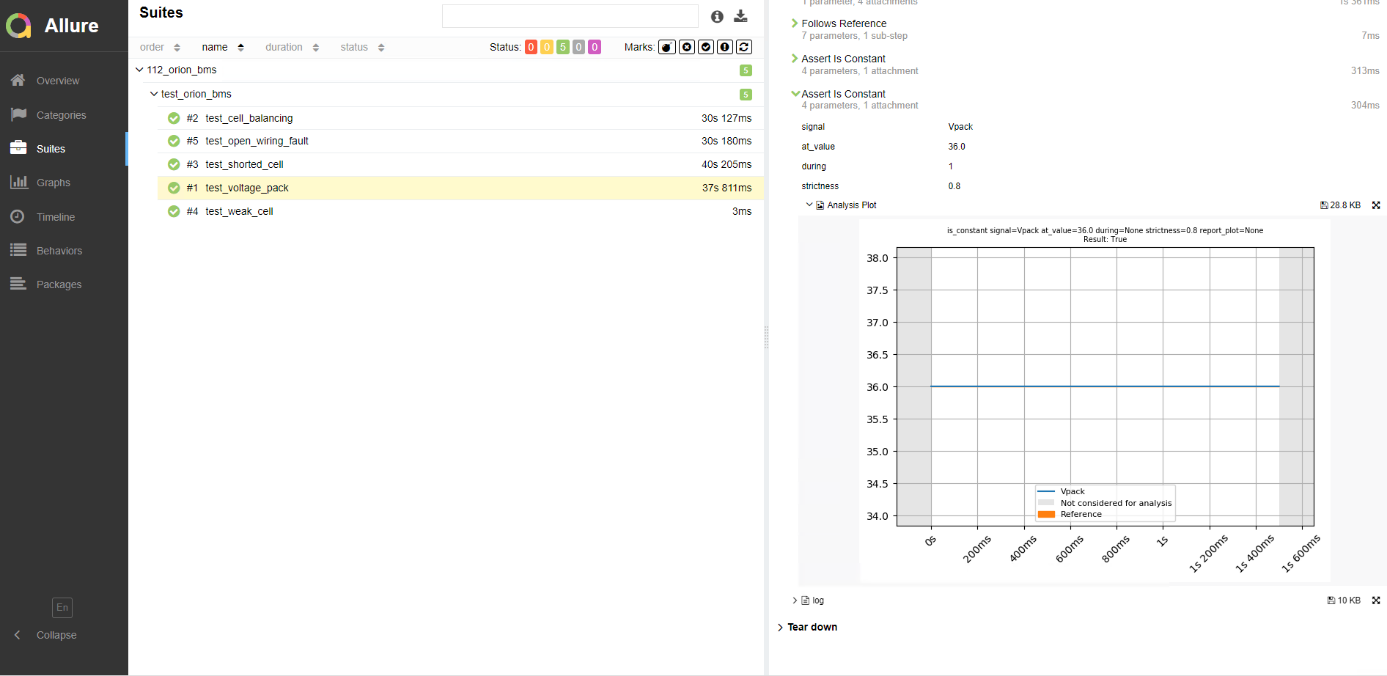Open the Graphs section
The height and width of the screenshot is (676, 1387).
53,183
